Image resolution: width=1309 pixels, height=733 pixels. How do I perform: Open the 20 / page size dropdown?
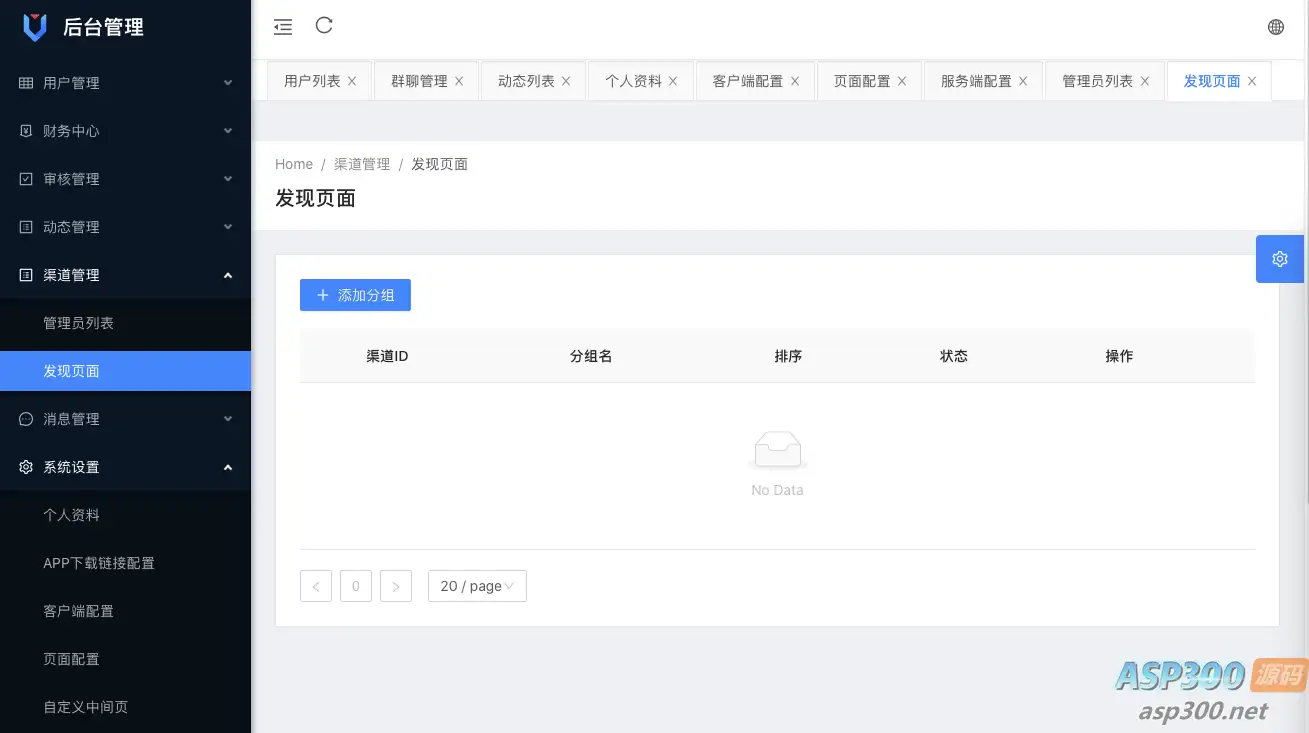click(477, 586)
